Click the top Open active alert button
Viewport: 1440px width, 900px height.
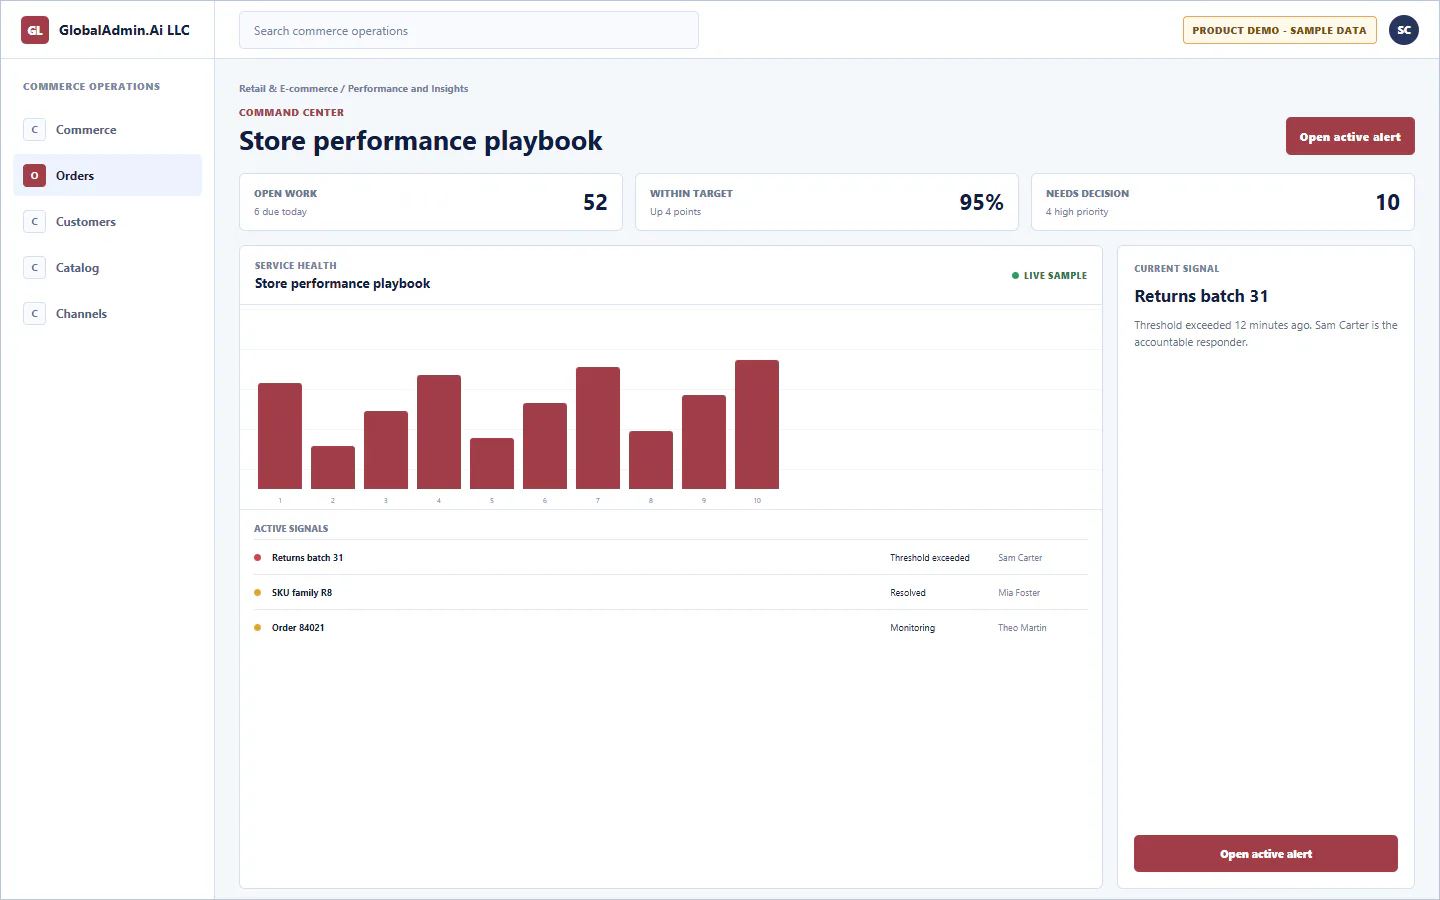click(x=1350, y=137)
